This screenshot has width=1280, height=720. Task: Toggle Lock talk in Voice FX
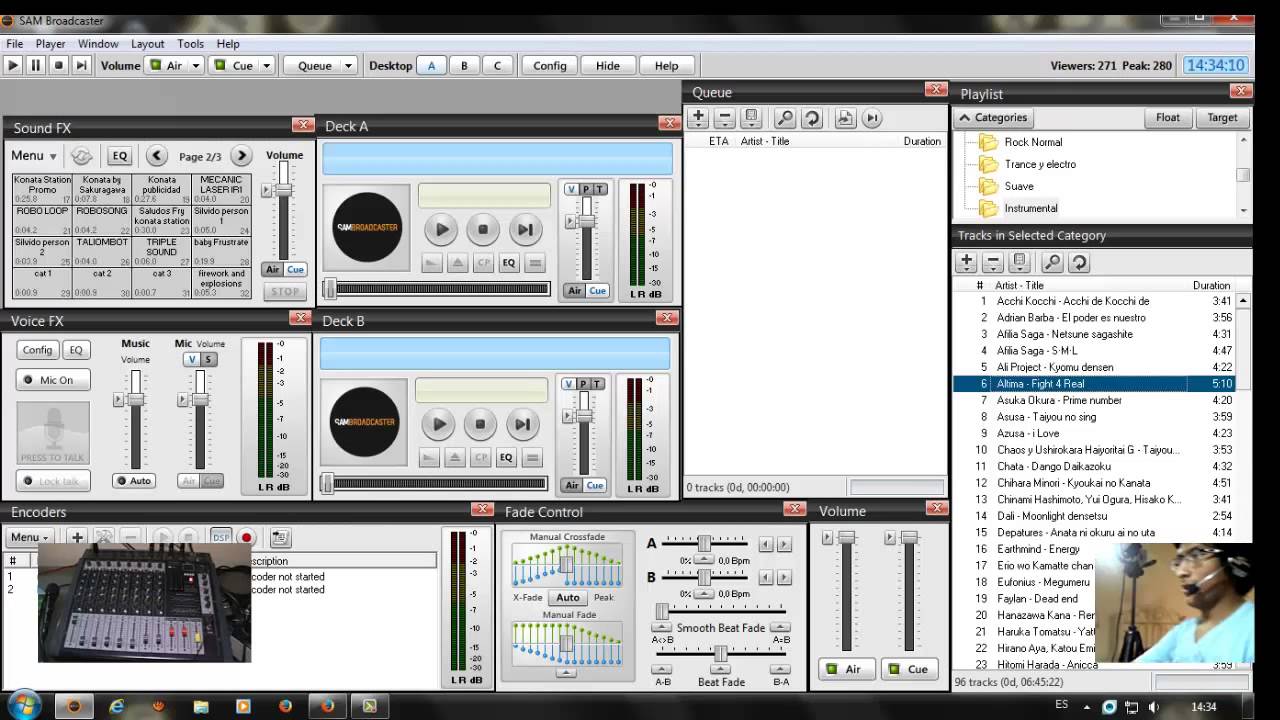53,481
